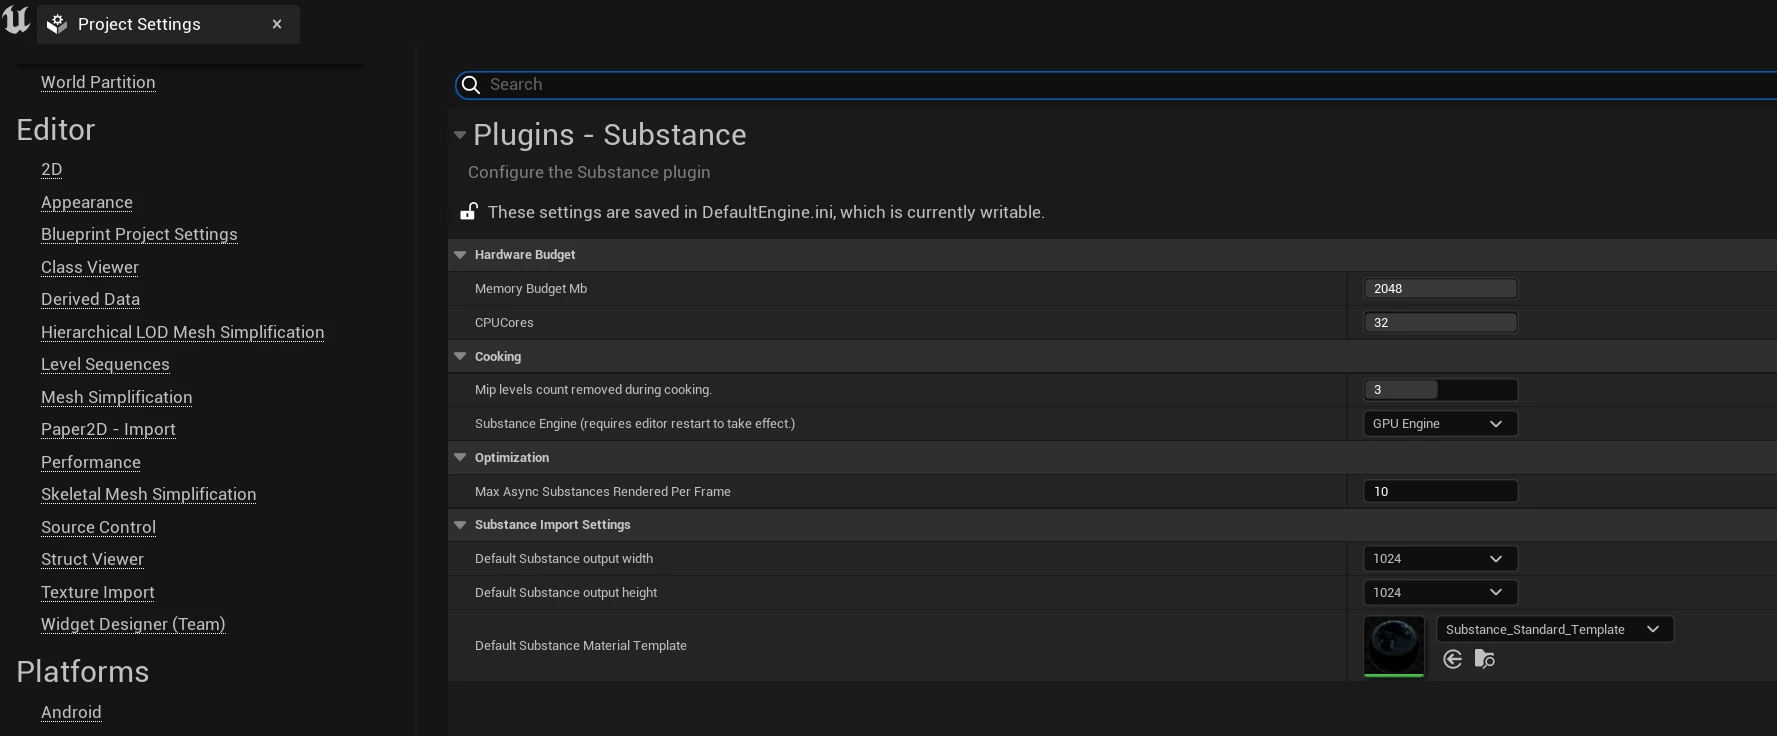The height and width of the screenshot is (736, 1777).
Task: Open the Appearance settings
Action: [x=87, y=202]
